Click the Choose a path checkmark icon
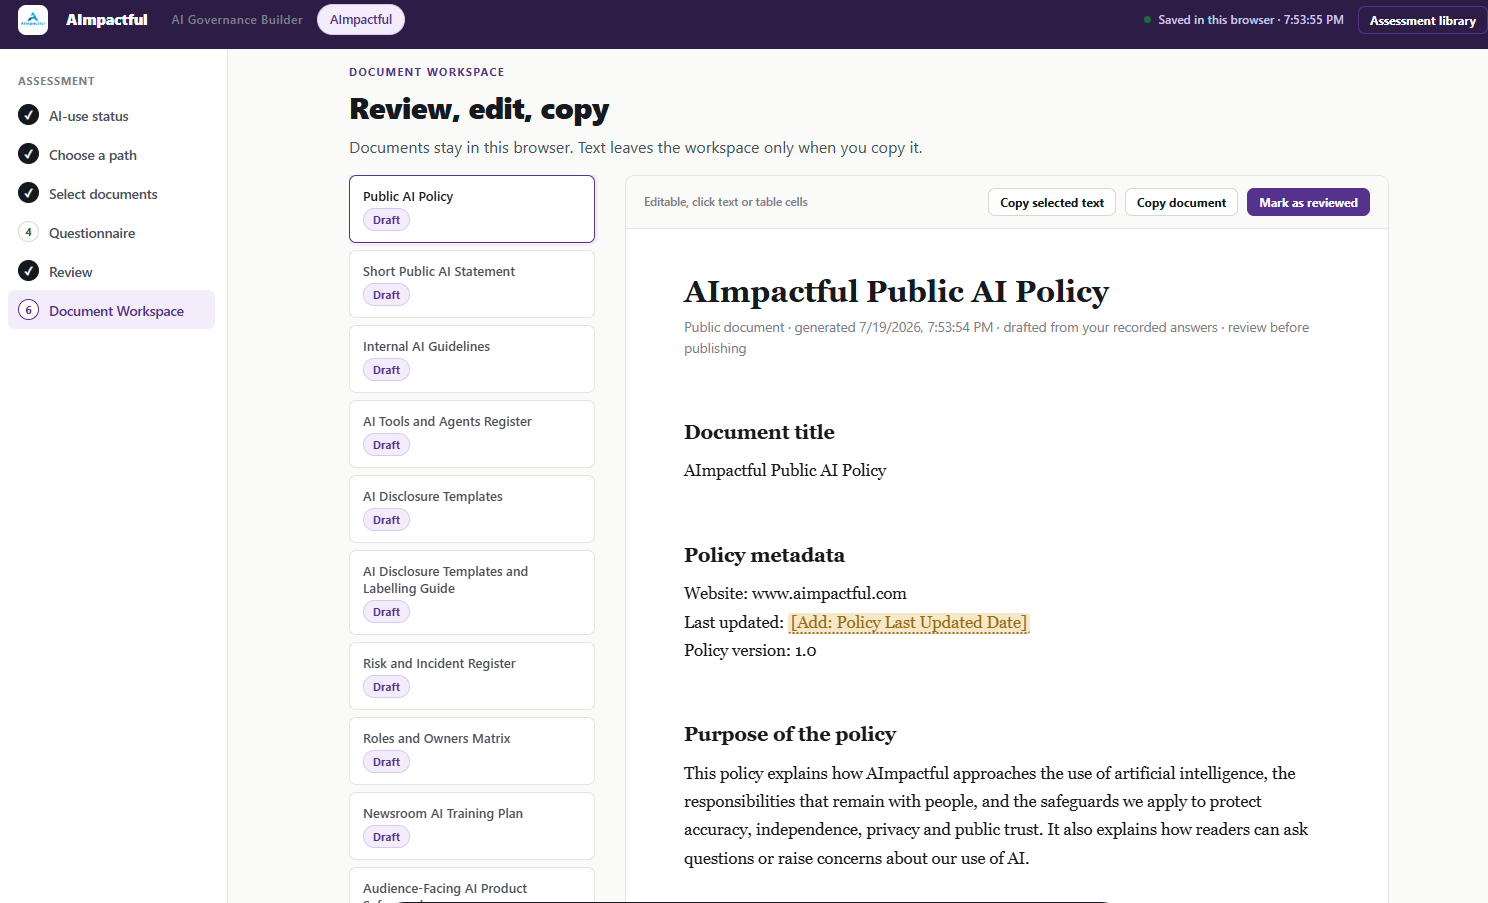 click(x=29, y=154)
